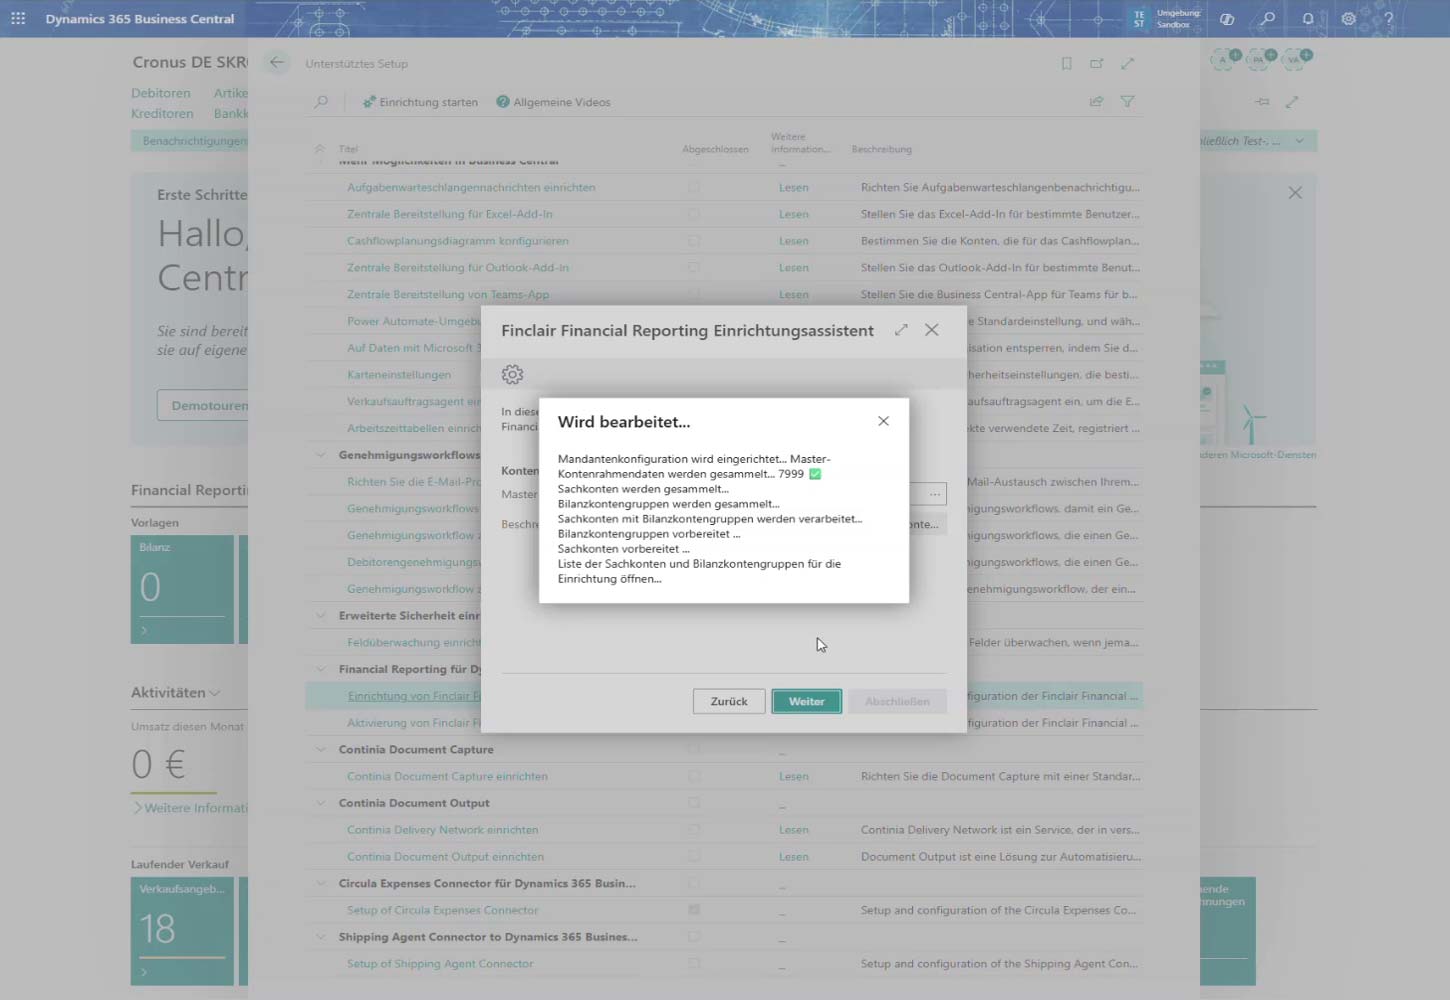This screenshot has width=1450, height=1000.
Task: Toggle Abgeschlossen checkbox for Outlook-Add-In row
Action: [x=694, y=267]
